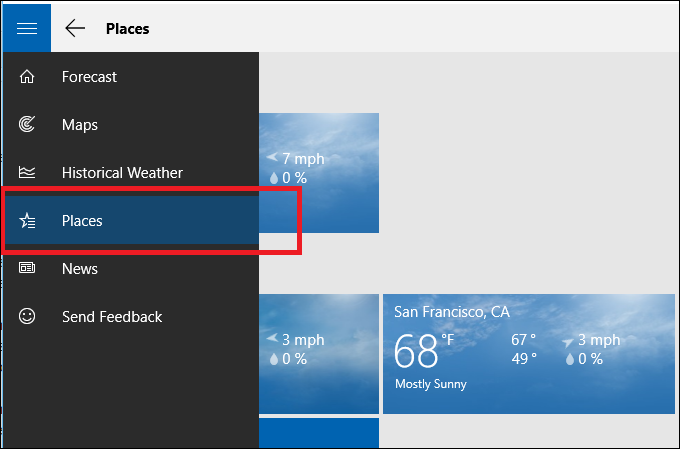Click the News newspaper icon

pos(27,269)
